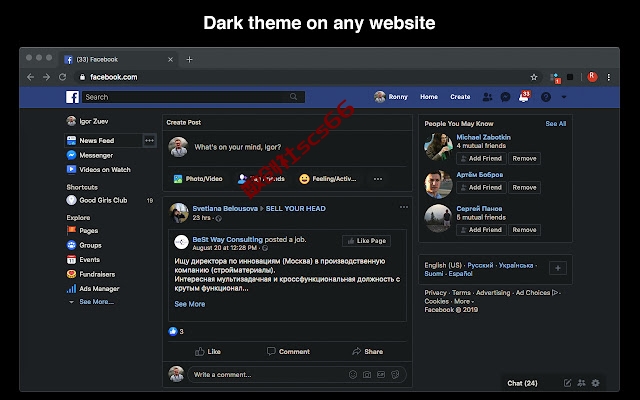Open Svetlana Belousova profile link
This screenshot has height=400, width=640.
[225, 209]
